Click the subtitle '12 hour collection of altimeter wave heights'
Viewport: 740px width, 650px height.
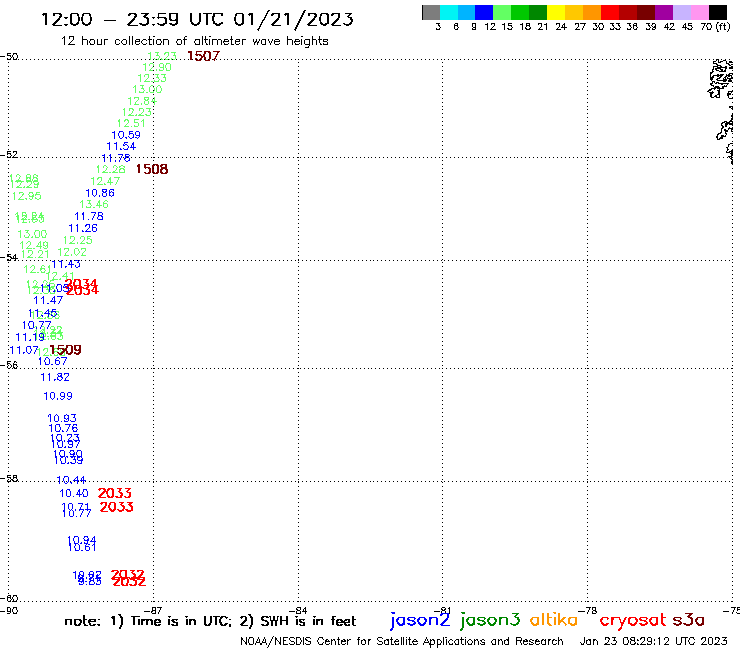click(194, 41)
